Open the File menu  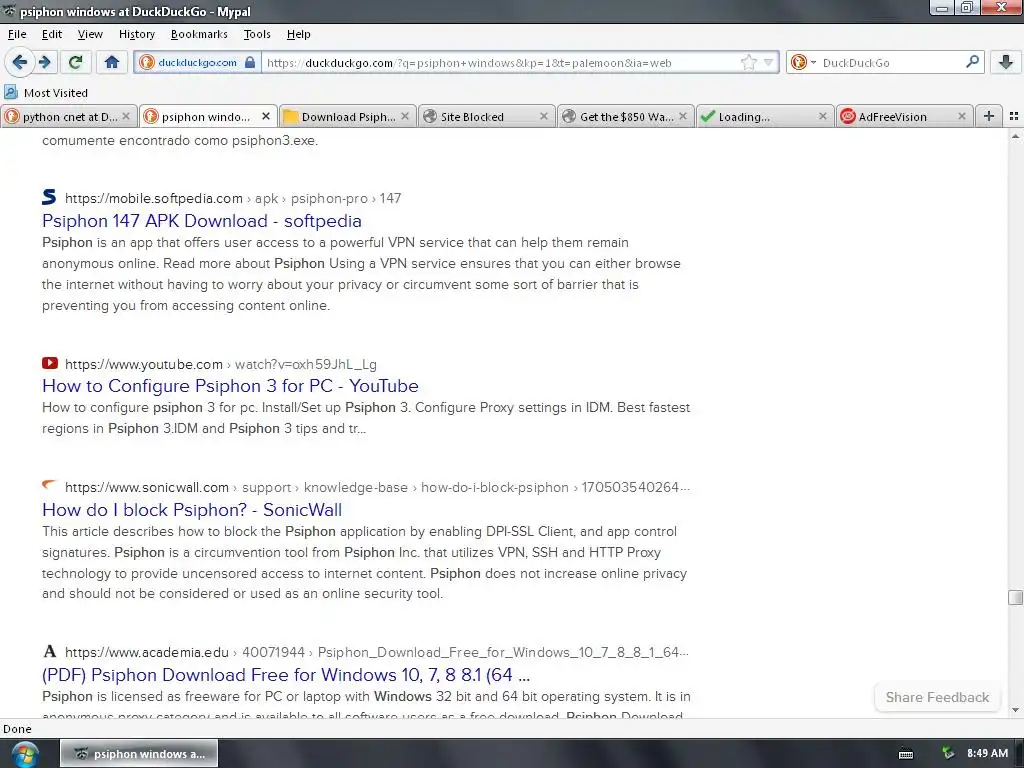pos(17,34)
